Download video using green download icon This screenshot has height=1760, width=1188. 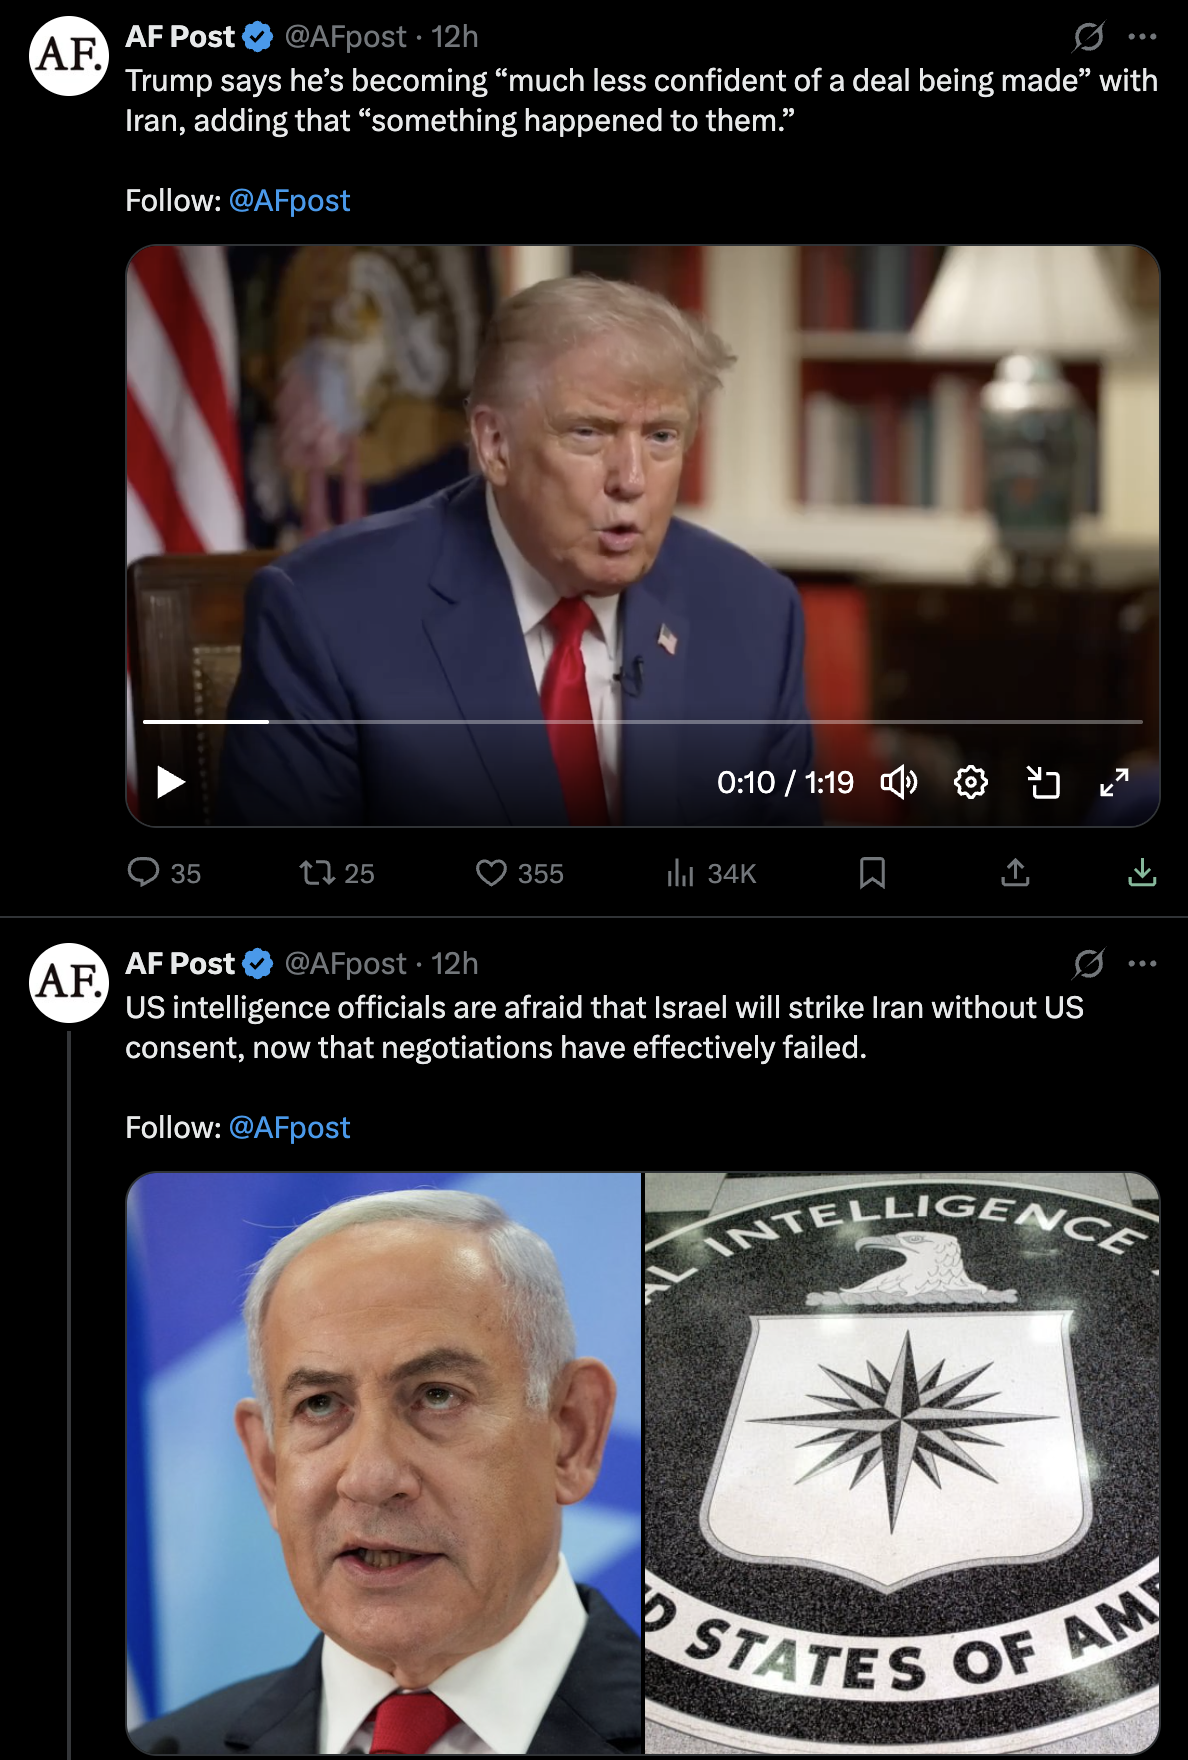pos(1142,873)
